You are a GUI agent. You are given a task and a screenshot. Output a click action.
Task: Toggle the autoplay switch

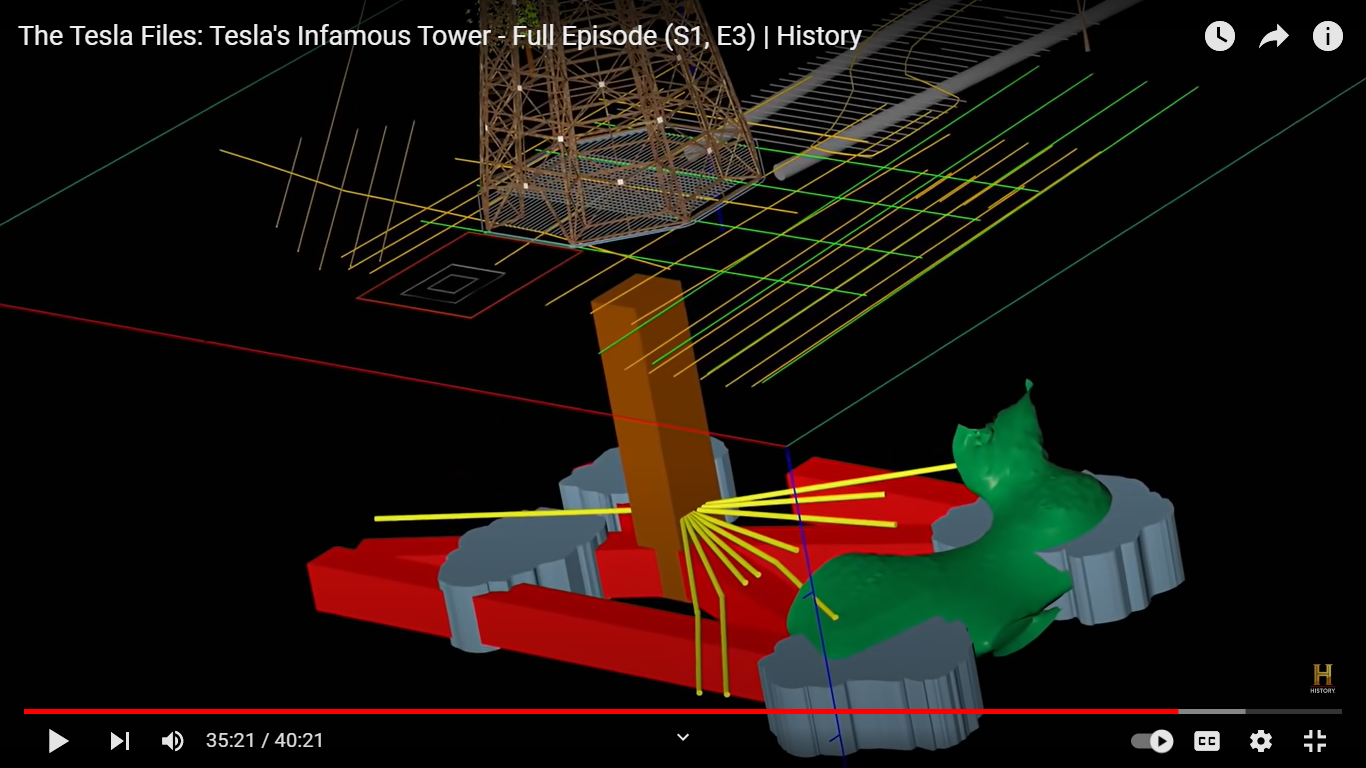click(x=1152, y=741)
